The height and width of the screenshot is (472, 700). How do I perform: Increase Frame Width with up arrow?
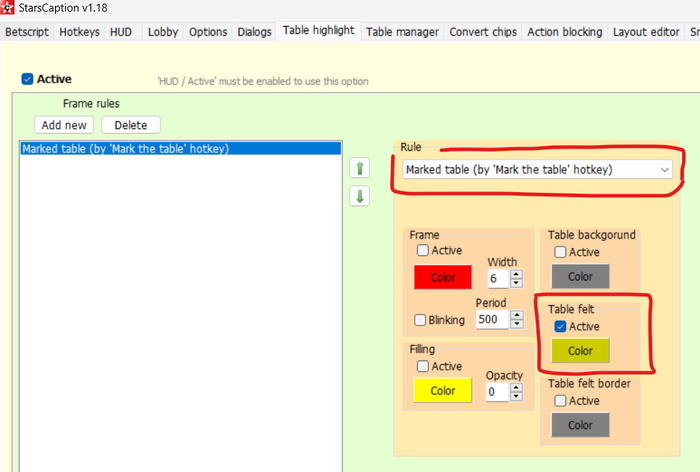pyautogui.click(x=516, y=275)
